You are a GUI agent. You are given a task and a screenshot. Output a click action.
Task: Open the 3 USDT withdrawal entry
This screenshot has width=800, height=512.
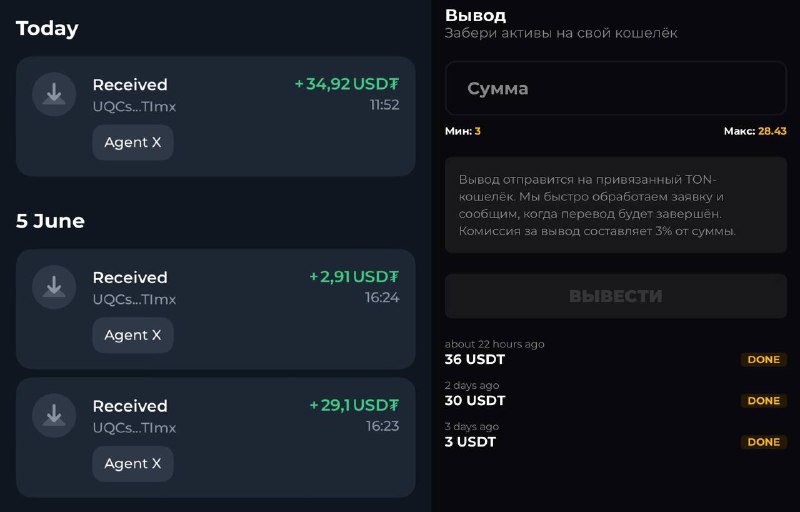click(x=616, y=435)
